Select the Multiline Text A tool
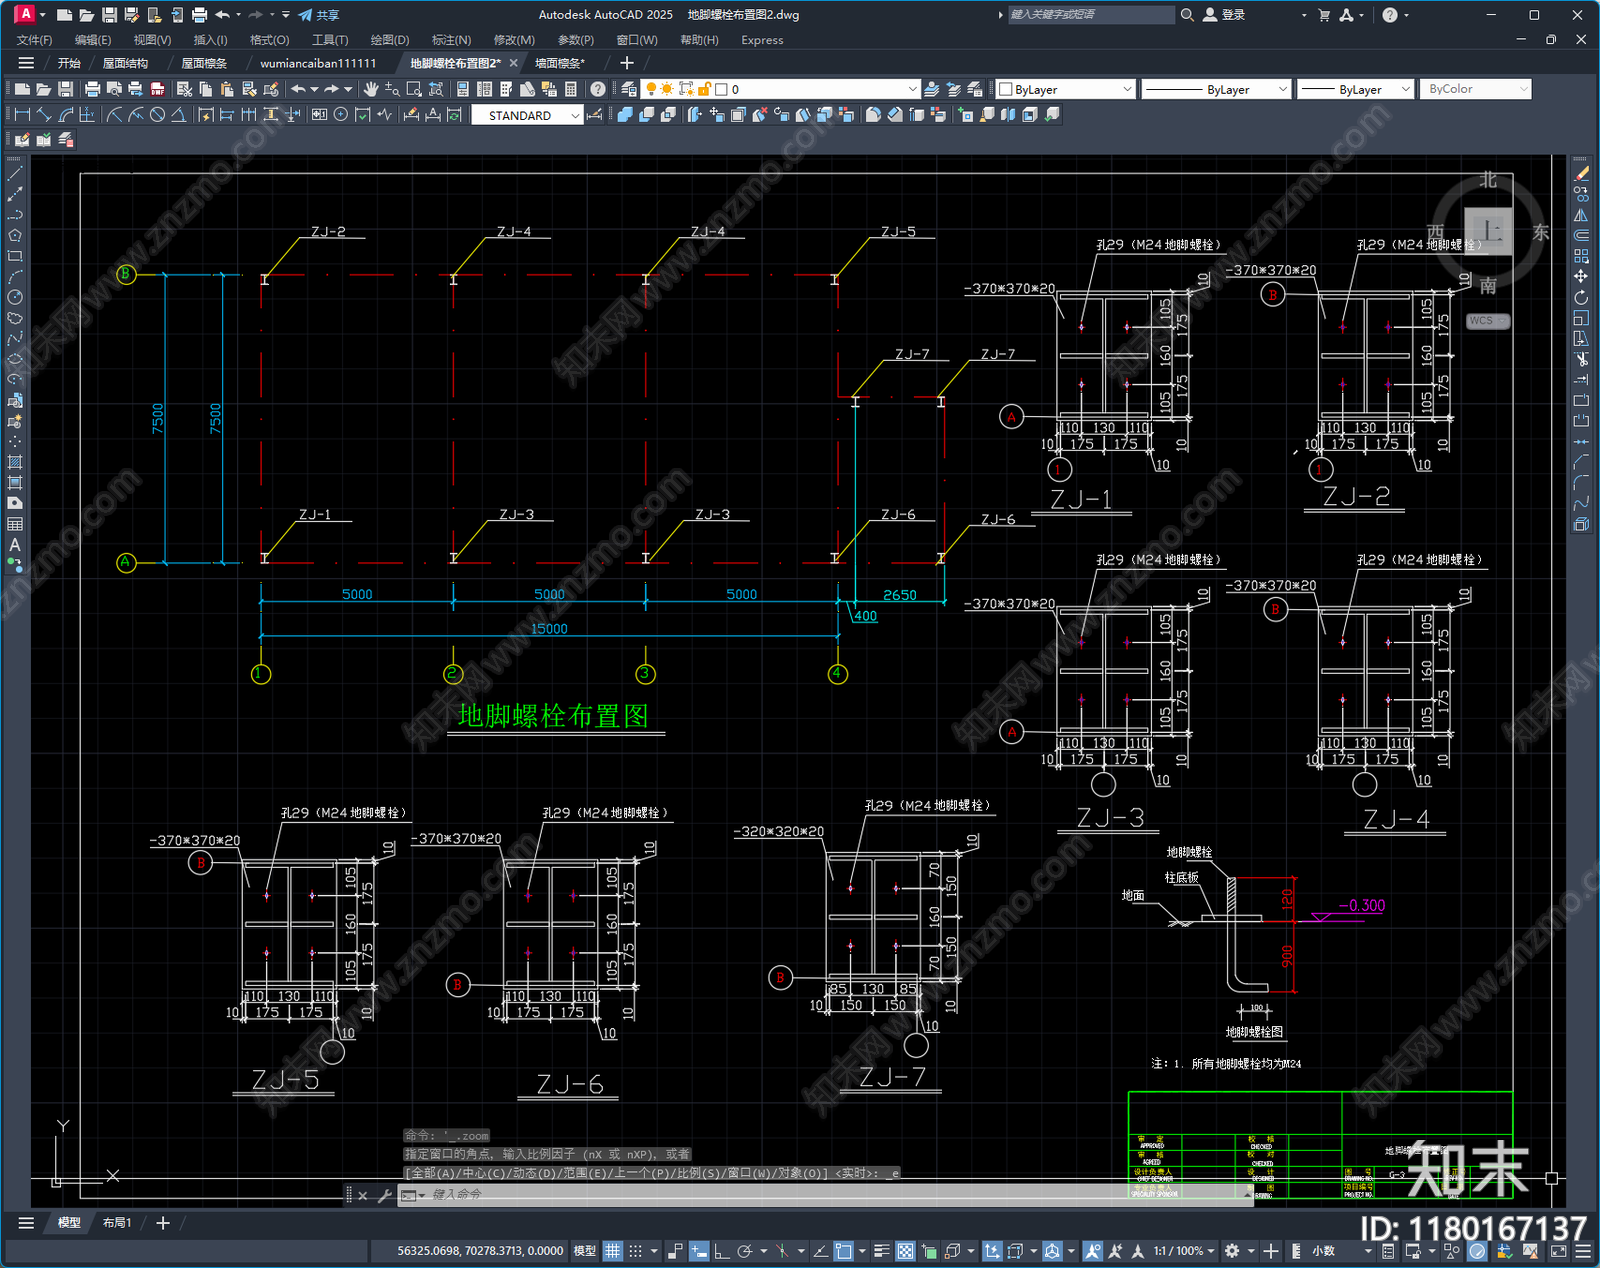Screen dimensions: 1600x1268 15,545
